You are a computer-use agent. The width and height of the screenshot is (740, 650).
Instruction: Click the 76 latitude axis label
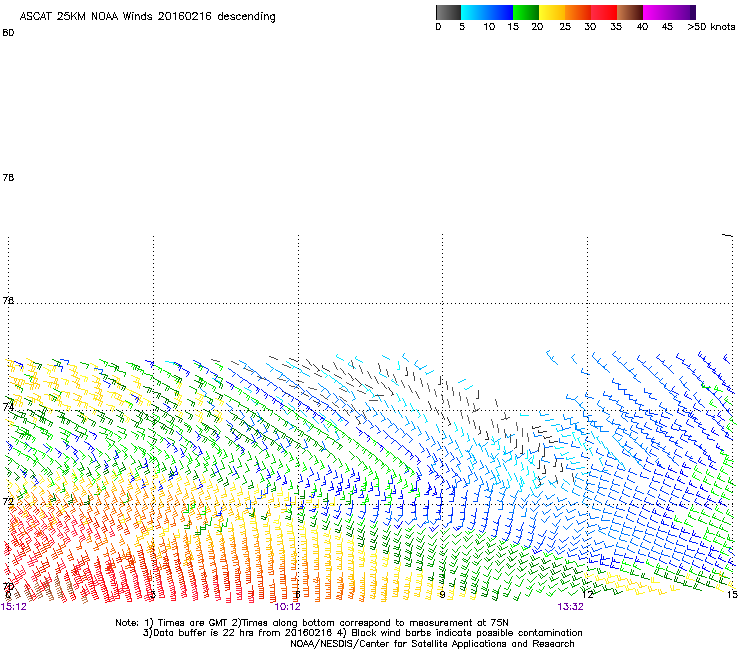pos(8,300)
